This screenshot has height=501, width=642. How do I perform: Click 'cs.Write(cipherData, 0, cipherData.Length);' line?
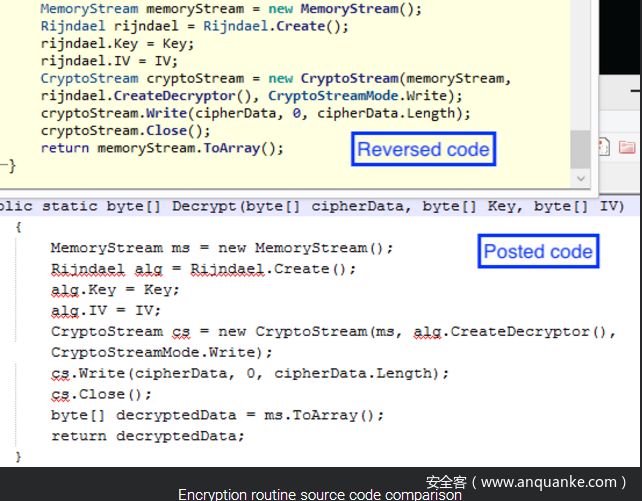pos(250,373)
